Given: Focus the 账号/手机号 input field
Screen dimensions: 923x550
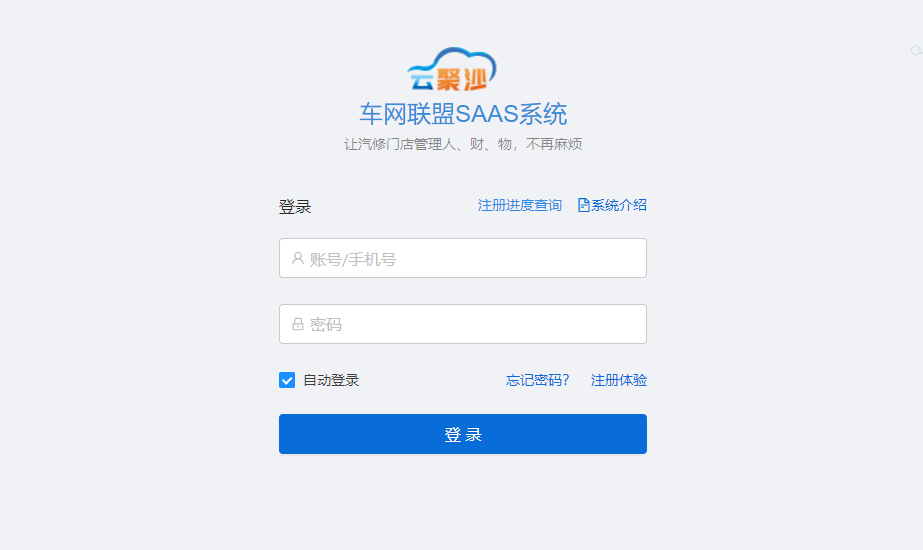Looking at the screenshot, I should point(463,258).
